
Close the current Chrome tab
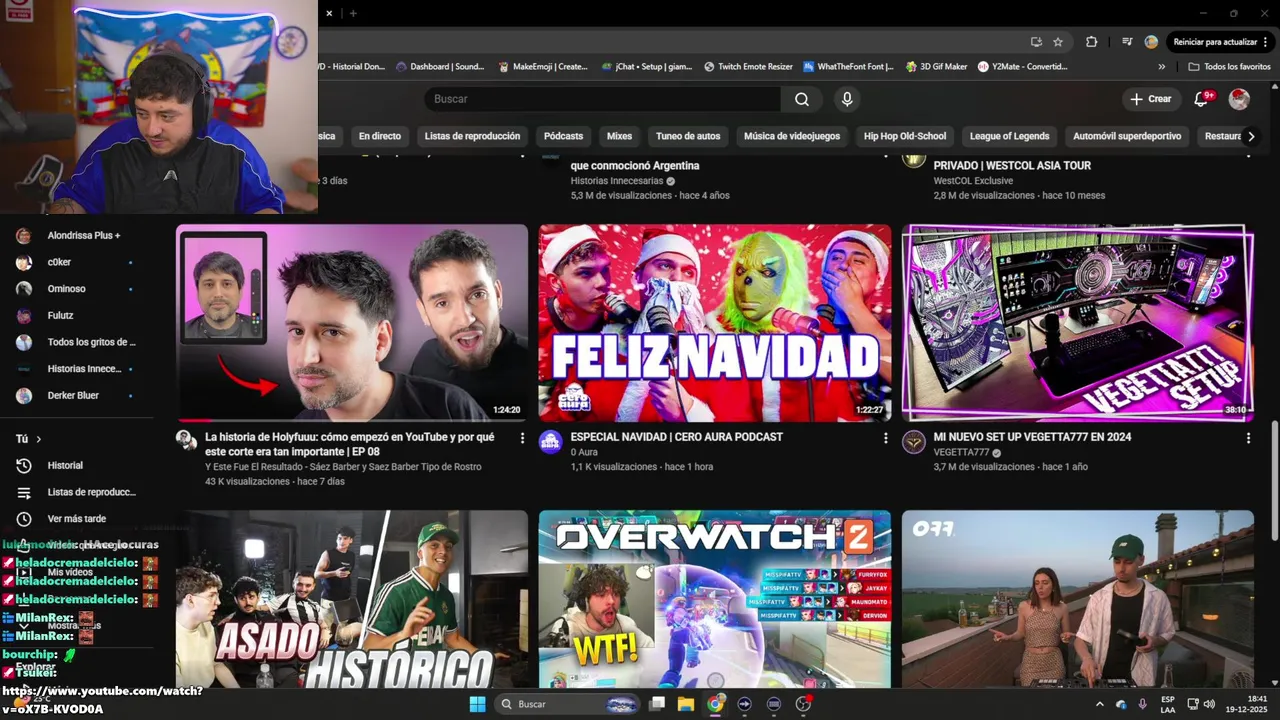[330, 13]
